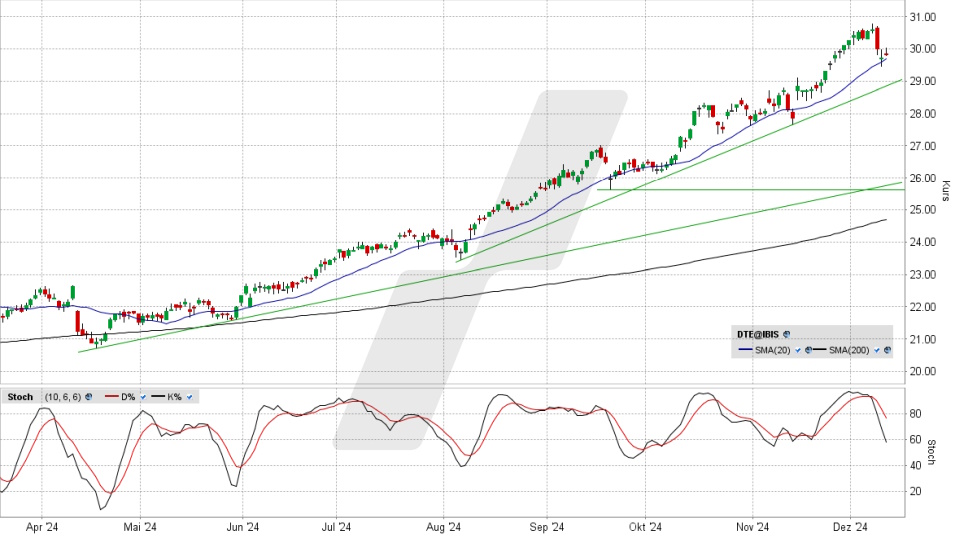Click the 27.00 price axis value
The width and height of the screenshot is (960, 540).
pyautogui.click(x=923, y=146)
